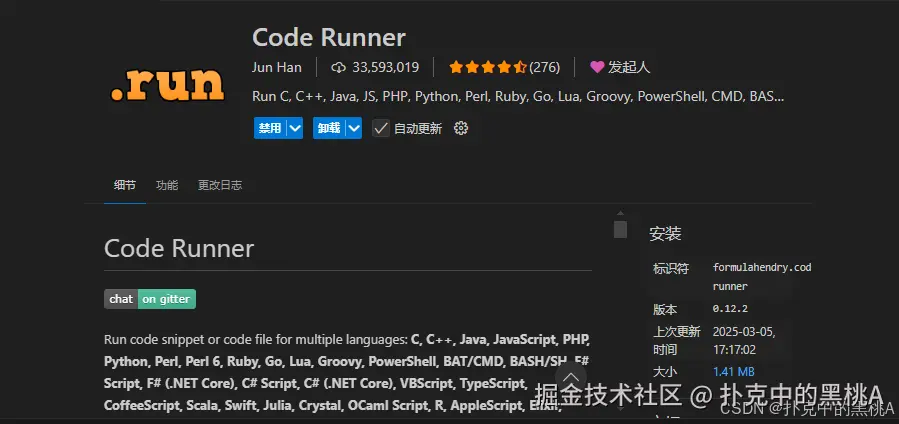The height and width of the screenshot is (424, 899).
Task: Click the version value 0.12.2
Action: click(x=730, y=309)
